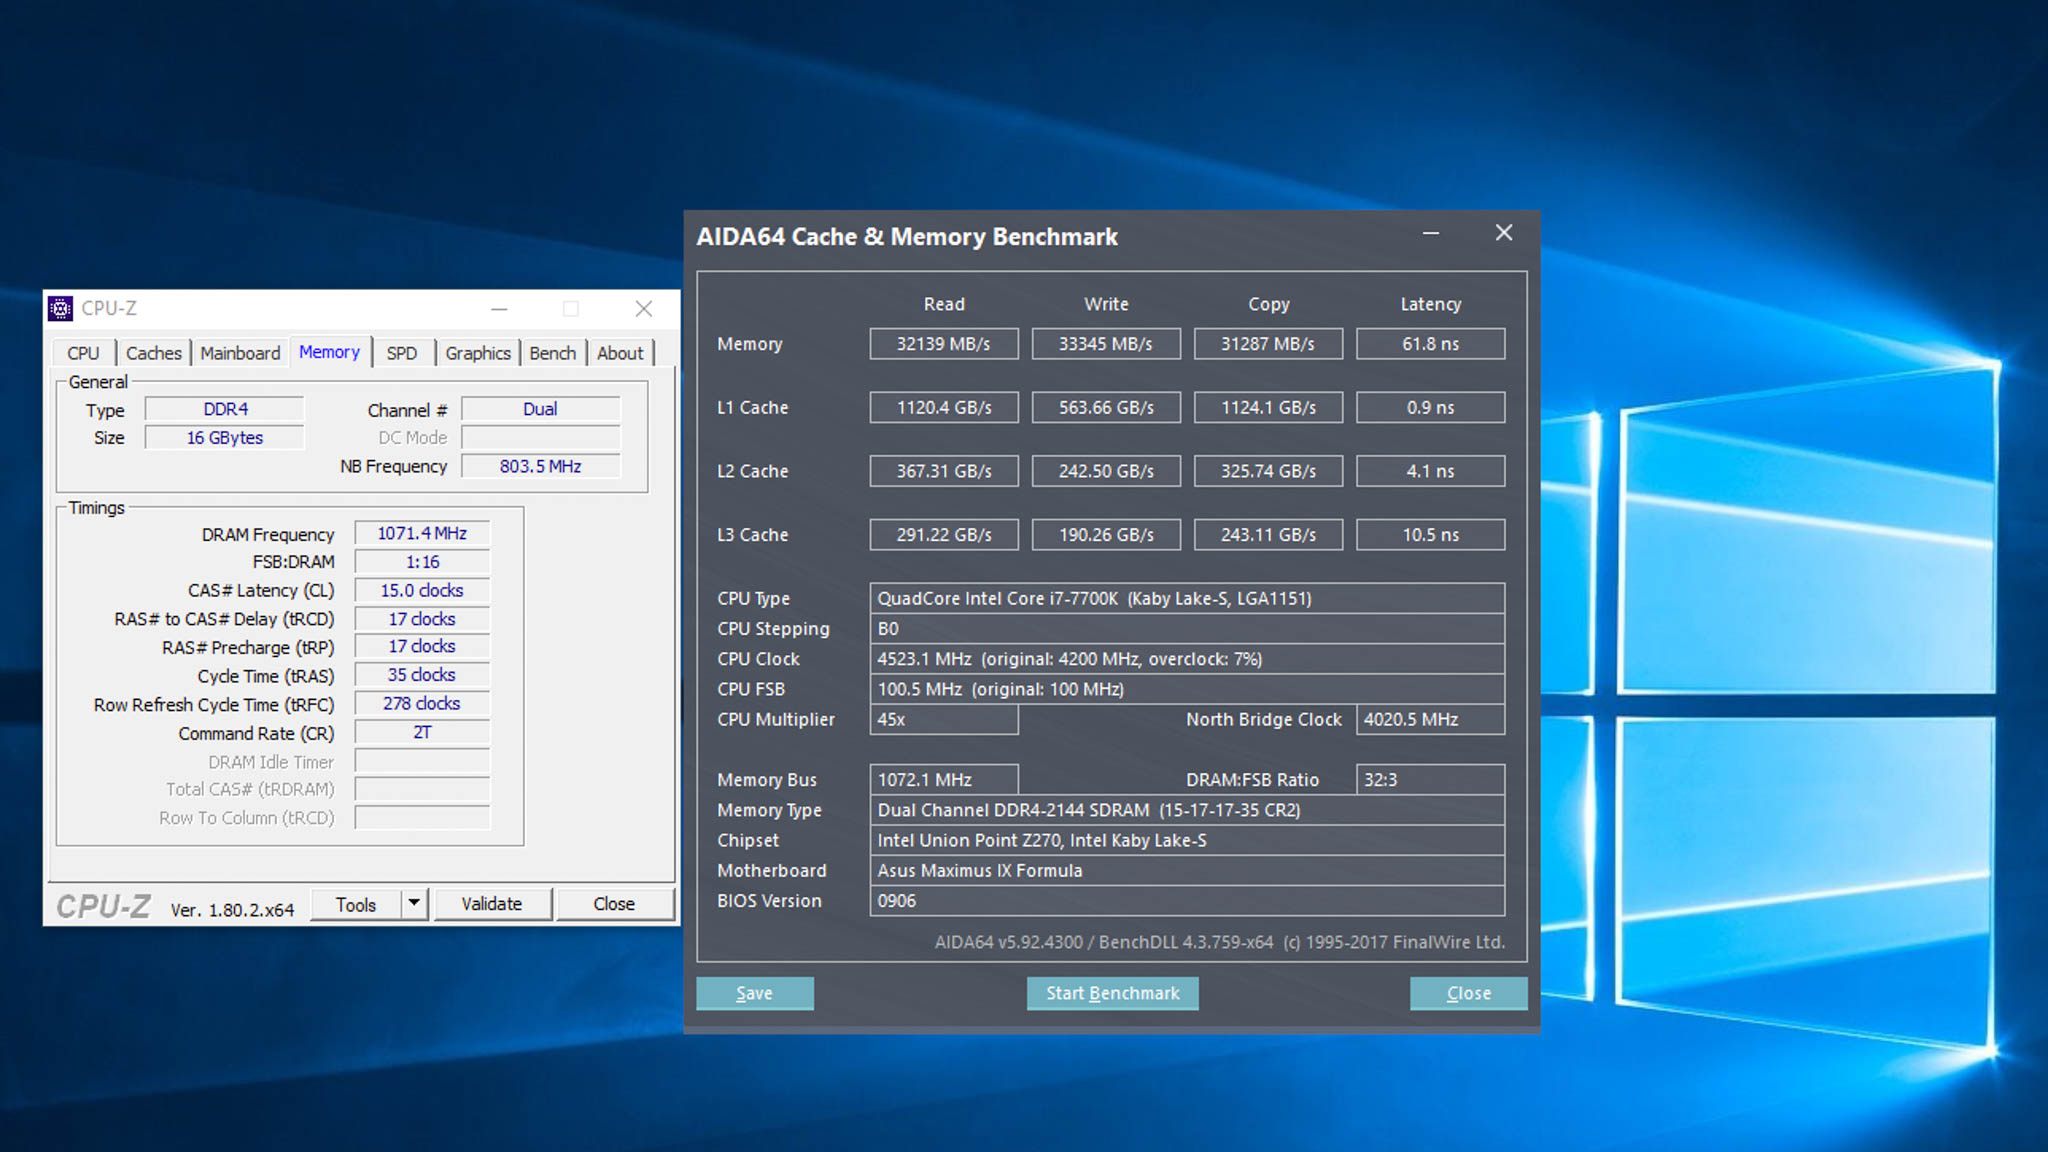The height and width of the screenshot is (1152, 2048).
Task: Click the L1 Cache Read value 1120.4 GB/s
Action: pyautogui.click(x=944, y=408)
